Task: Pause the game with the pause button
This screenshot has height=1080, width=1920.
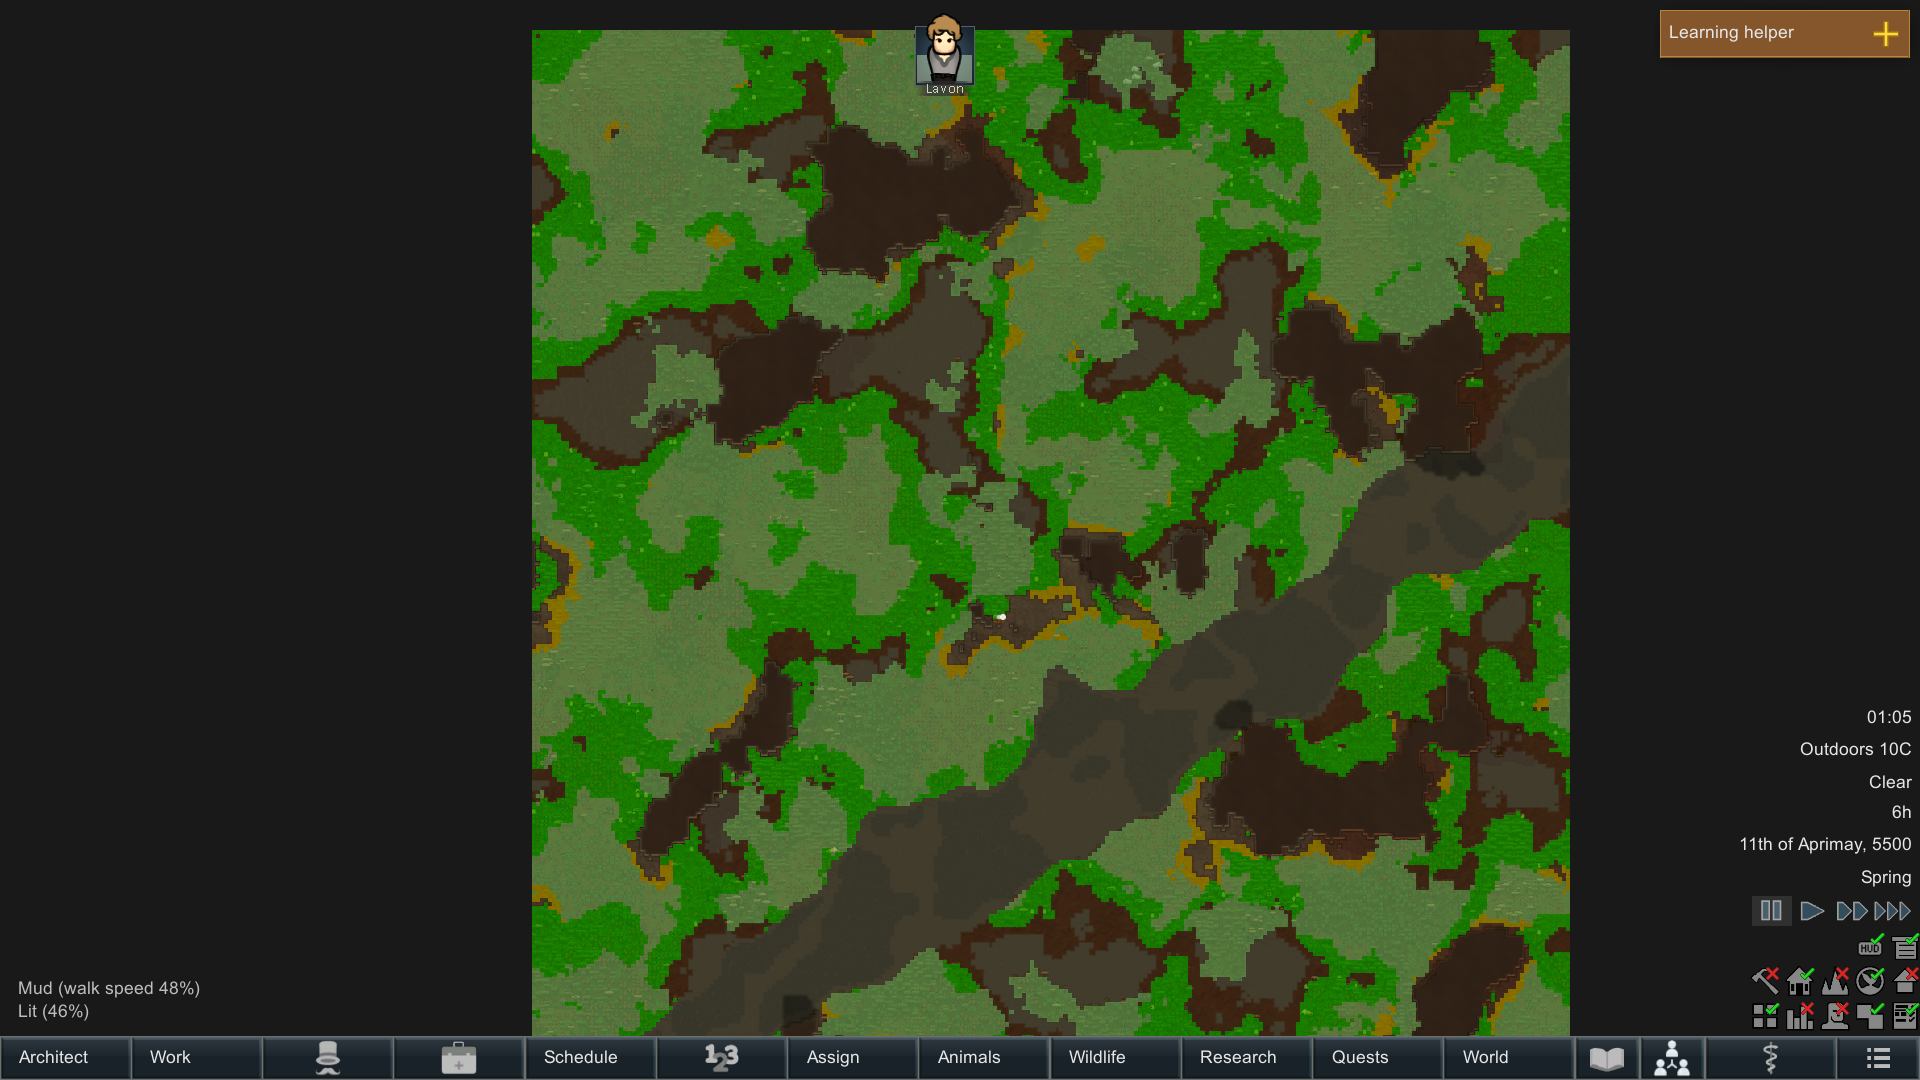Action: (x=1771, y=911)
